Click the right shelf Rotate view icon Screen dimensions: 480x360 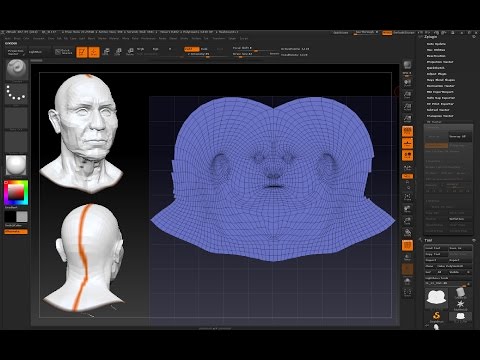(x=407, y=233)
